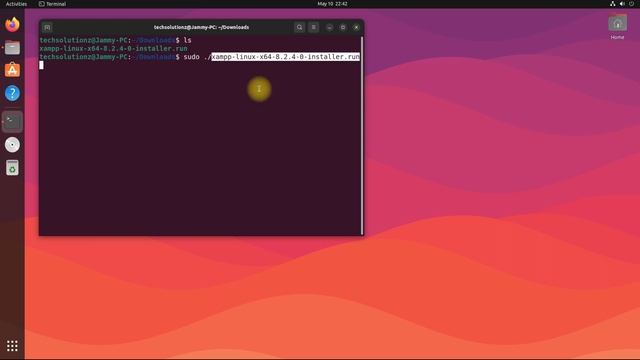Screen dimensions: 640x360
Task: Click the highlighted installer filename in sudo command
Action: pos(285,57)
